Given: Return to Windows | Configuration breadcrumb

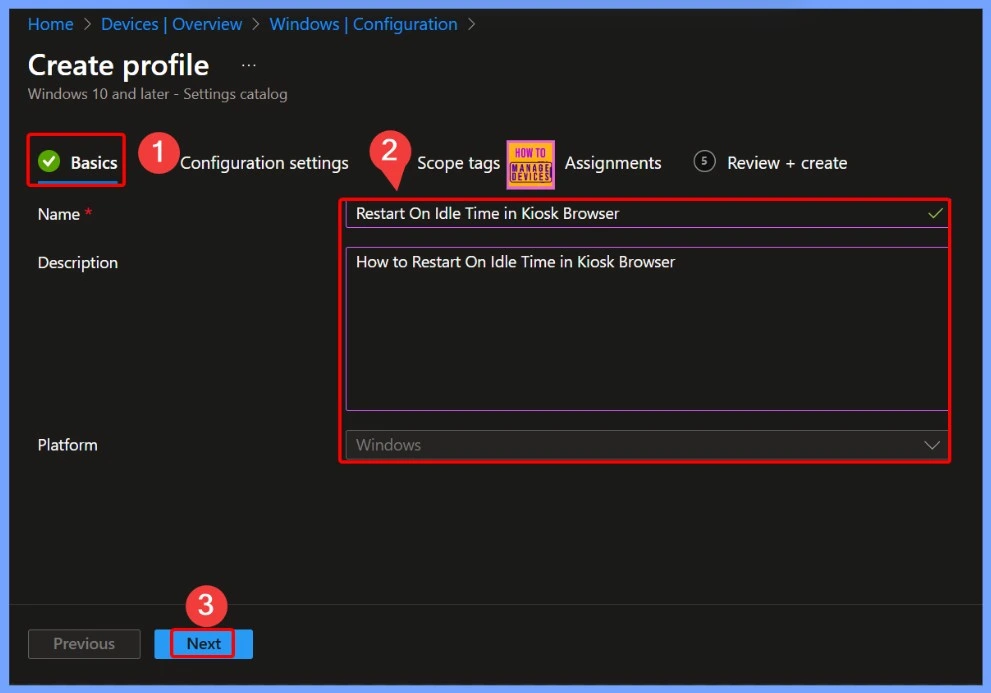Looking at the screenshot, I should click(x=363, y=24).
